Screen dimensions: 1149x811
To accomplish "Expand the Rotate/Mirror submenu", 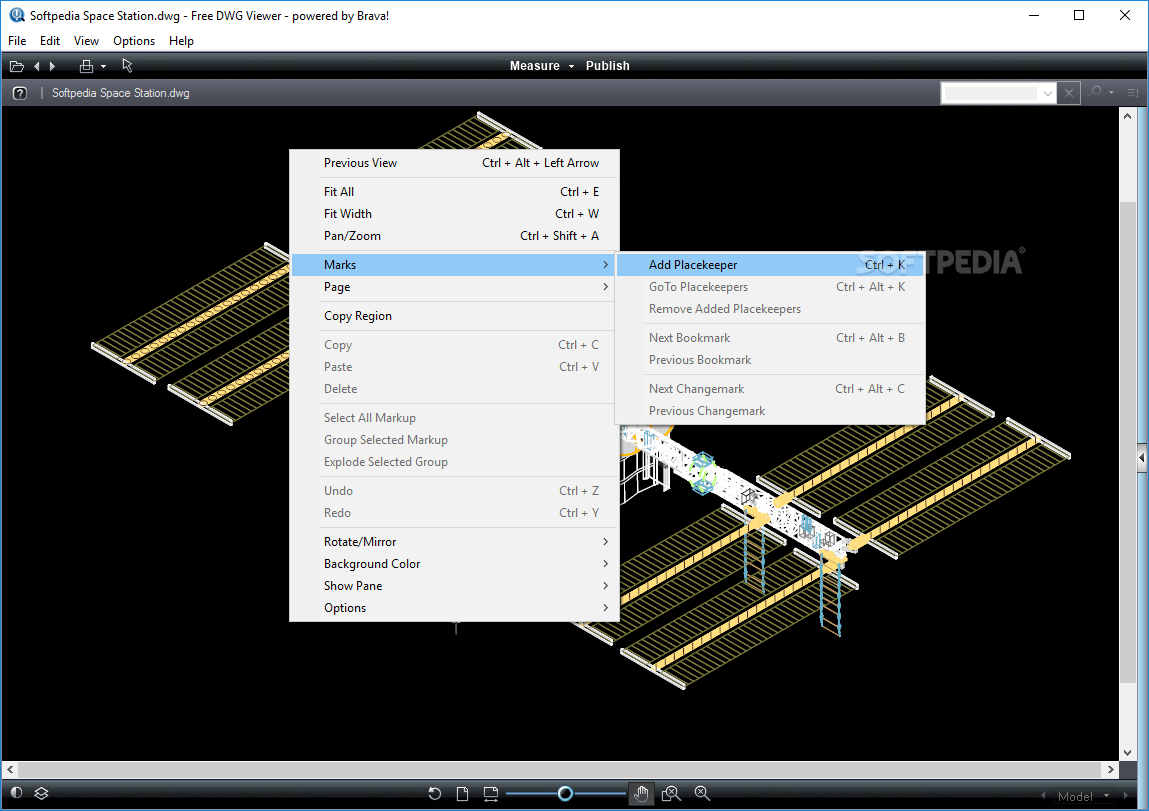I will pyautogui.click(x=454, y=541).
